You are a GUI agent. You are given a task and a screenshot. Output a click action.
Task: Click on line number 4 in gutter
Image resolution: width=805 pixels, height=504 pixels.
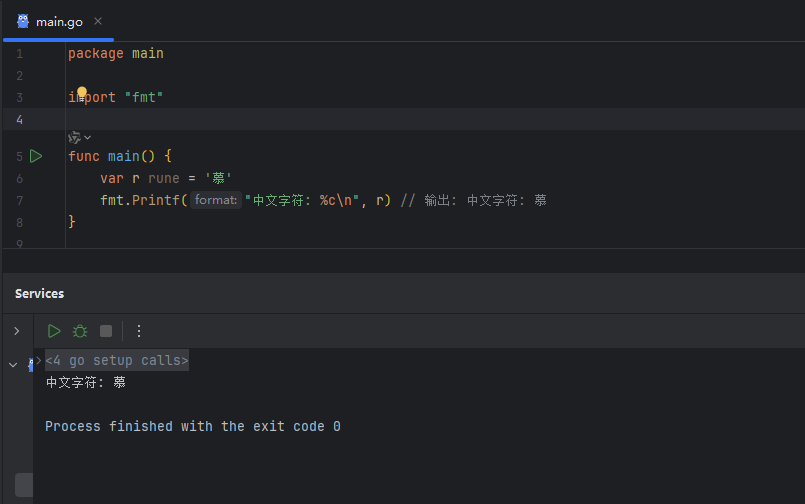tap(19, 119)
